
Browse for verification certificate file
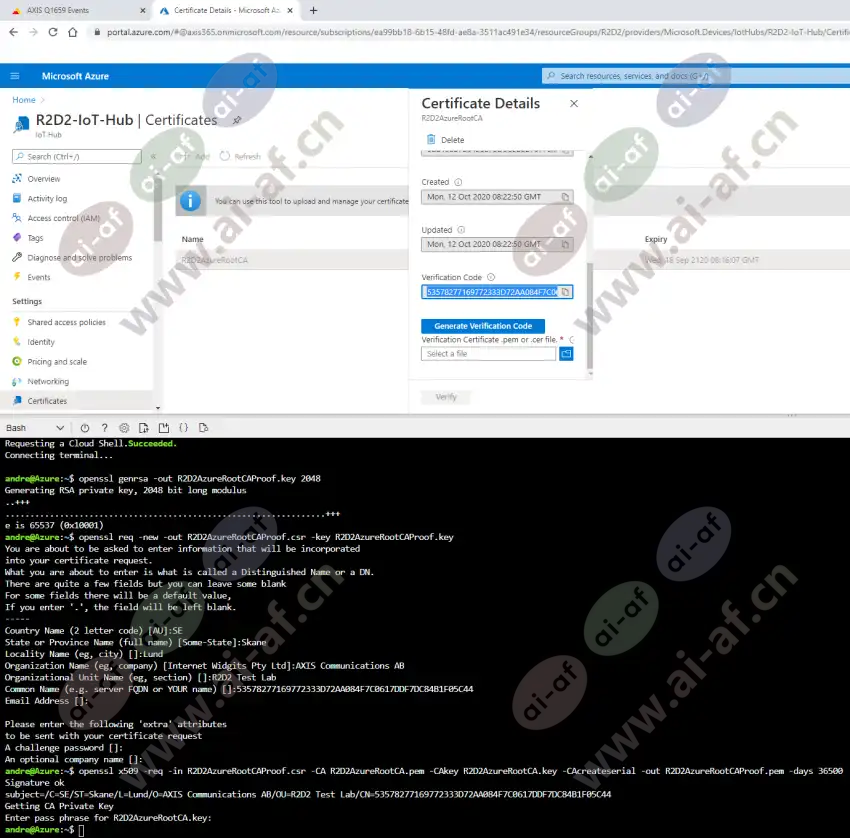click(566, 353)
